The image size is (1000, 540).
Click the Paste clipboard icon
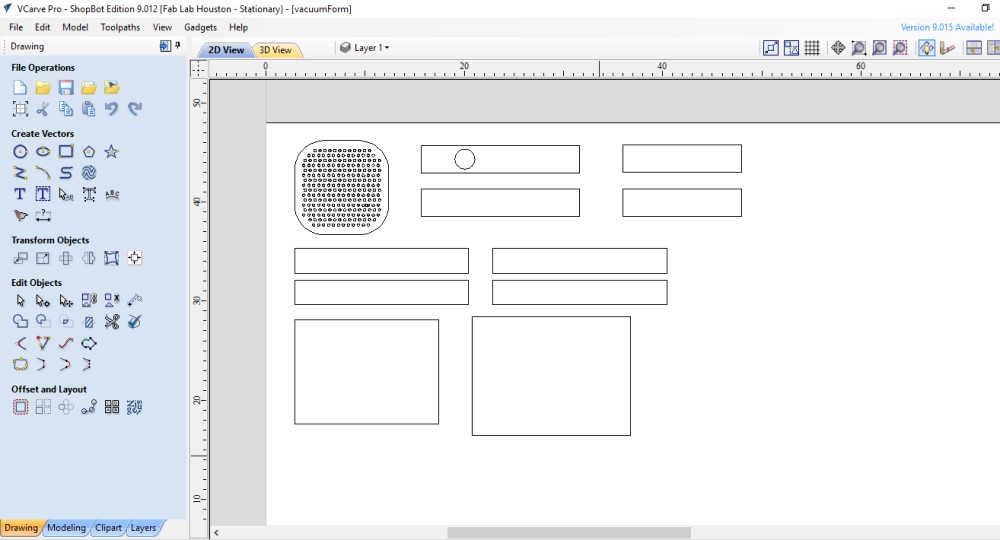point(89,109)
